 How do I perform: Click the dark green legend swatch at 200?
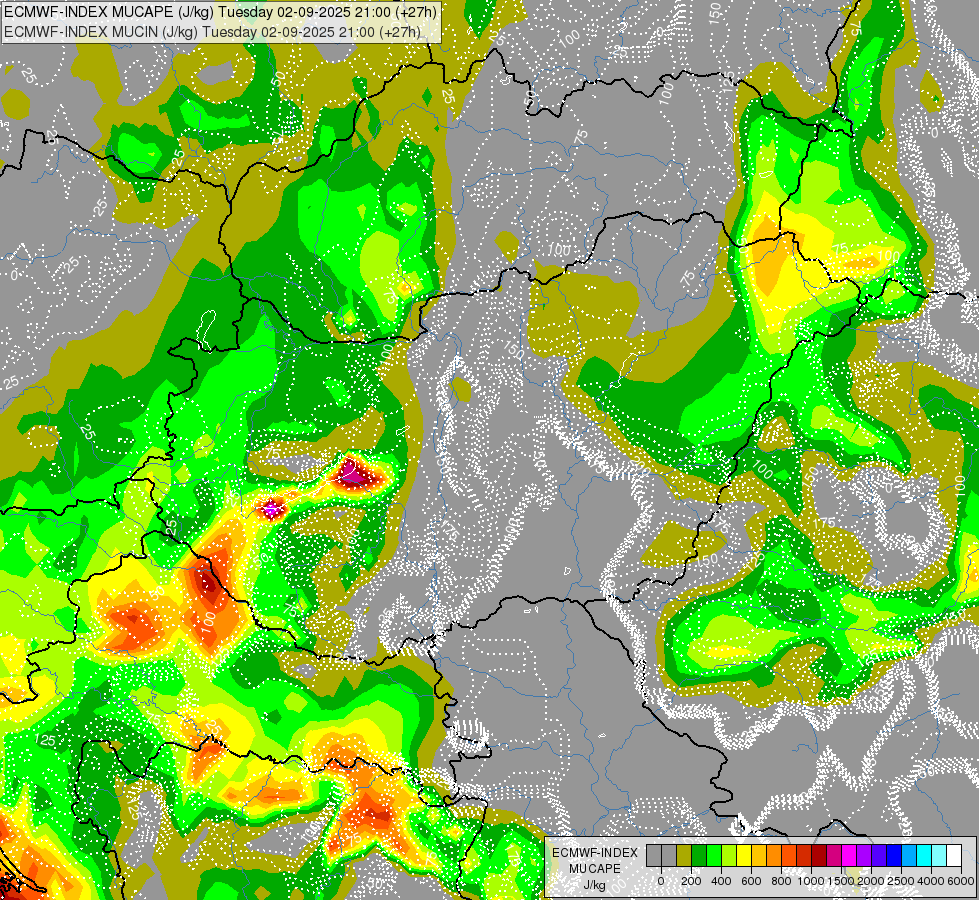click(699, 855)
